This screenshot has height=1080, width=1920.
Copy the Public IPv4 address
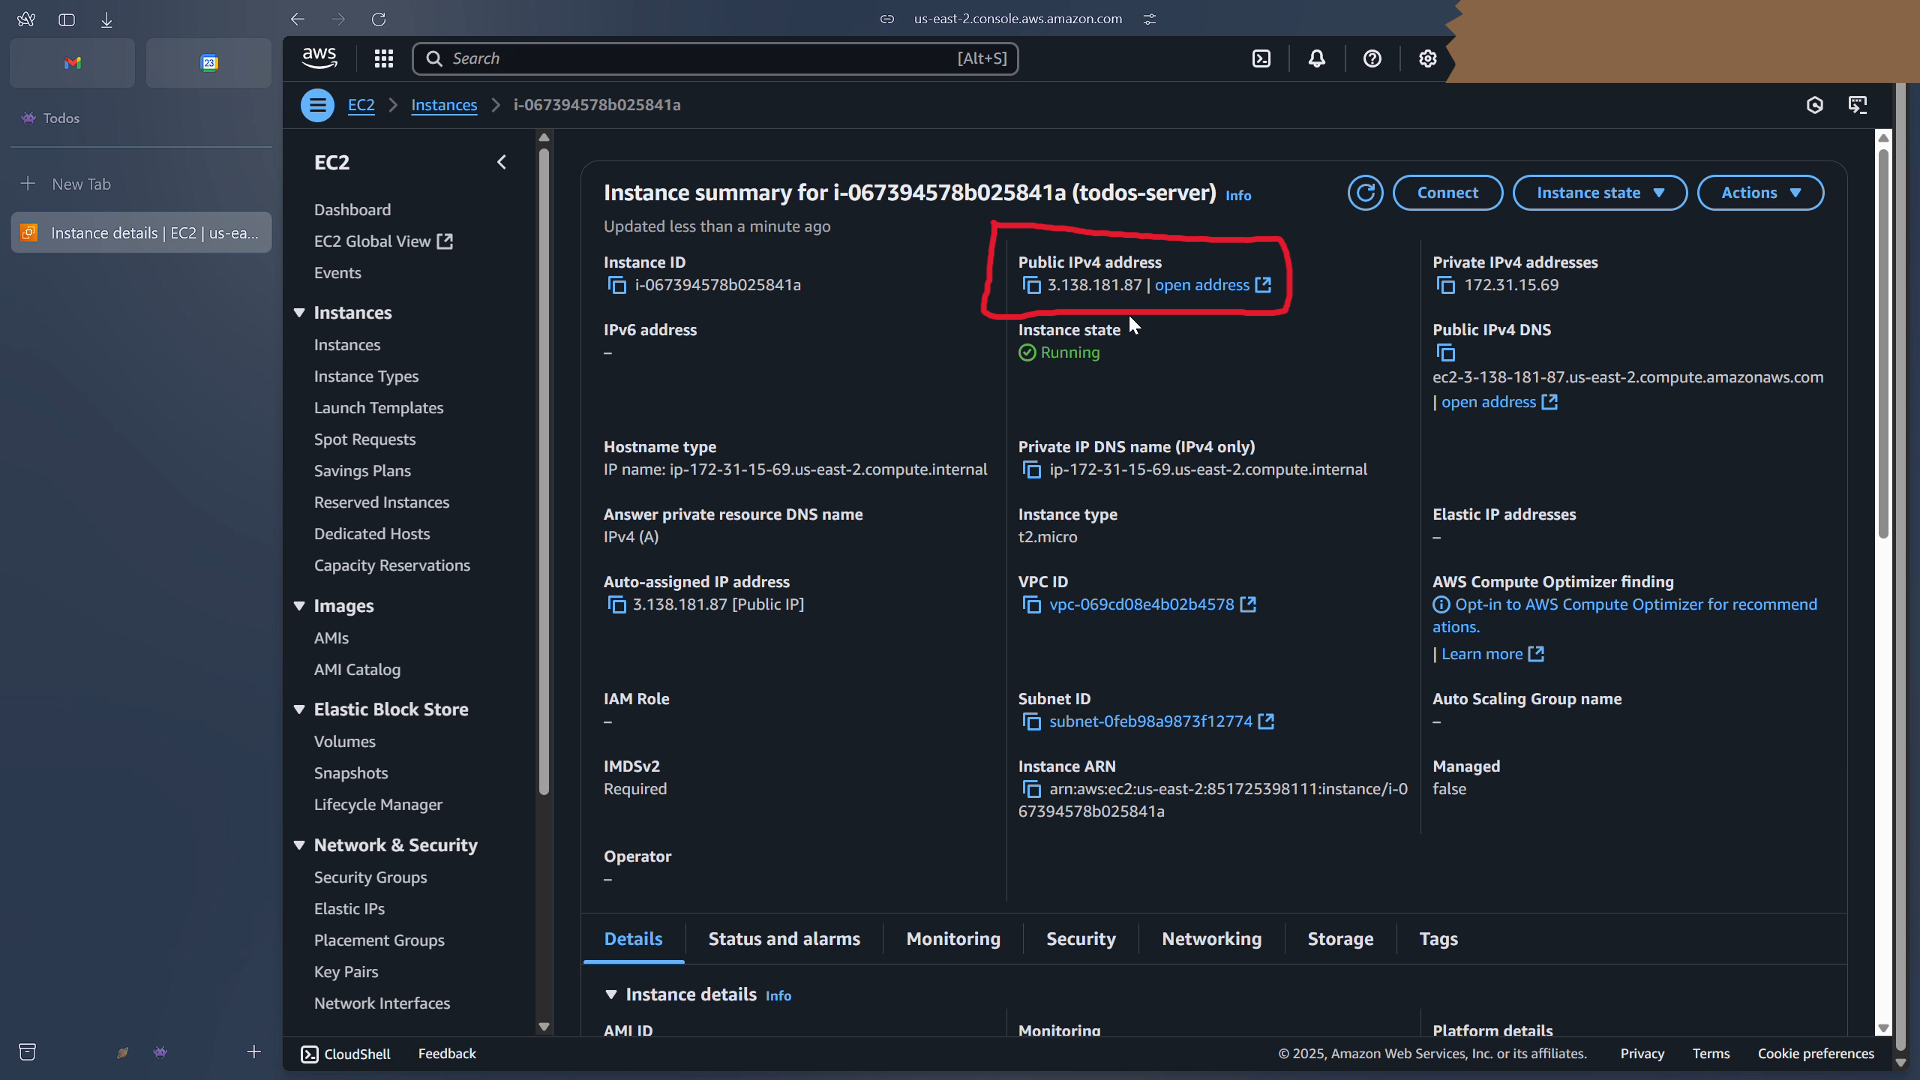(1031, 286)
